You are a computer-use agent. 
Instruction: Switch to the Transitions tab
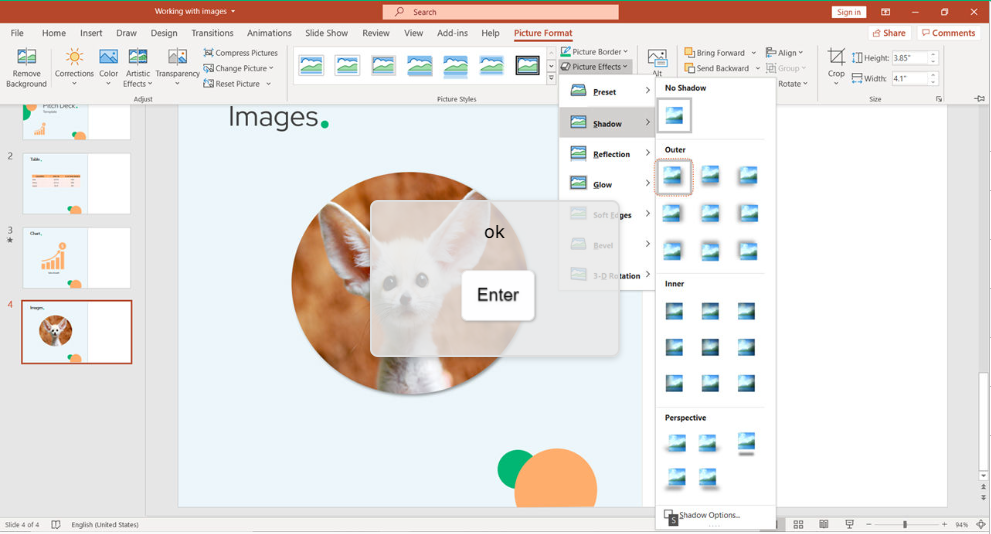click(x=212, y=33)
